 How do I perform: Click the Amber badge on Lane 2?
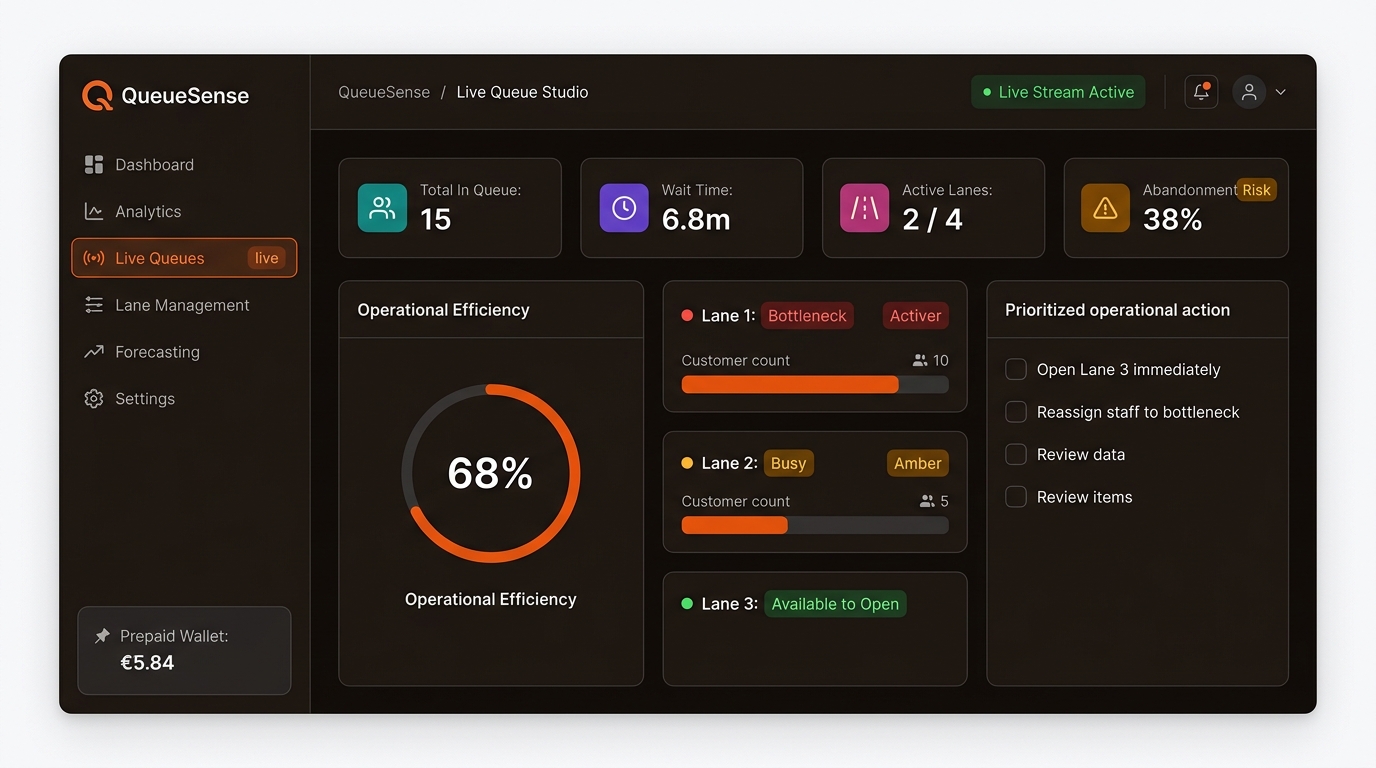click(917, 463)
